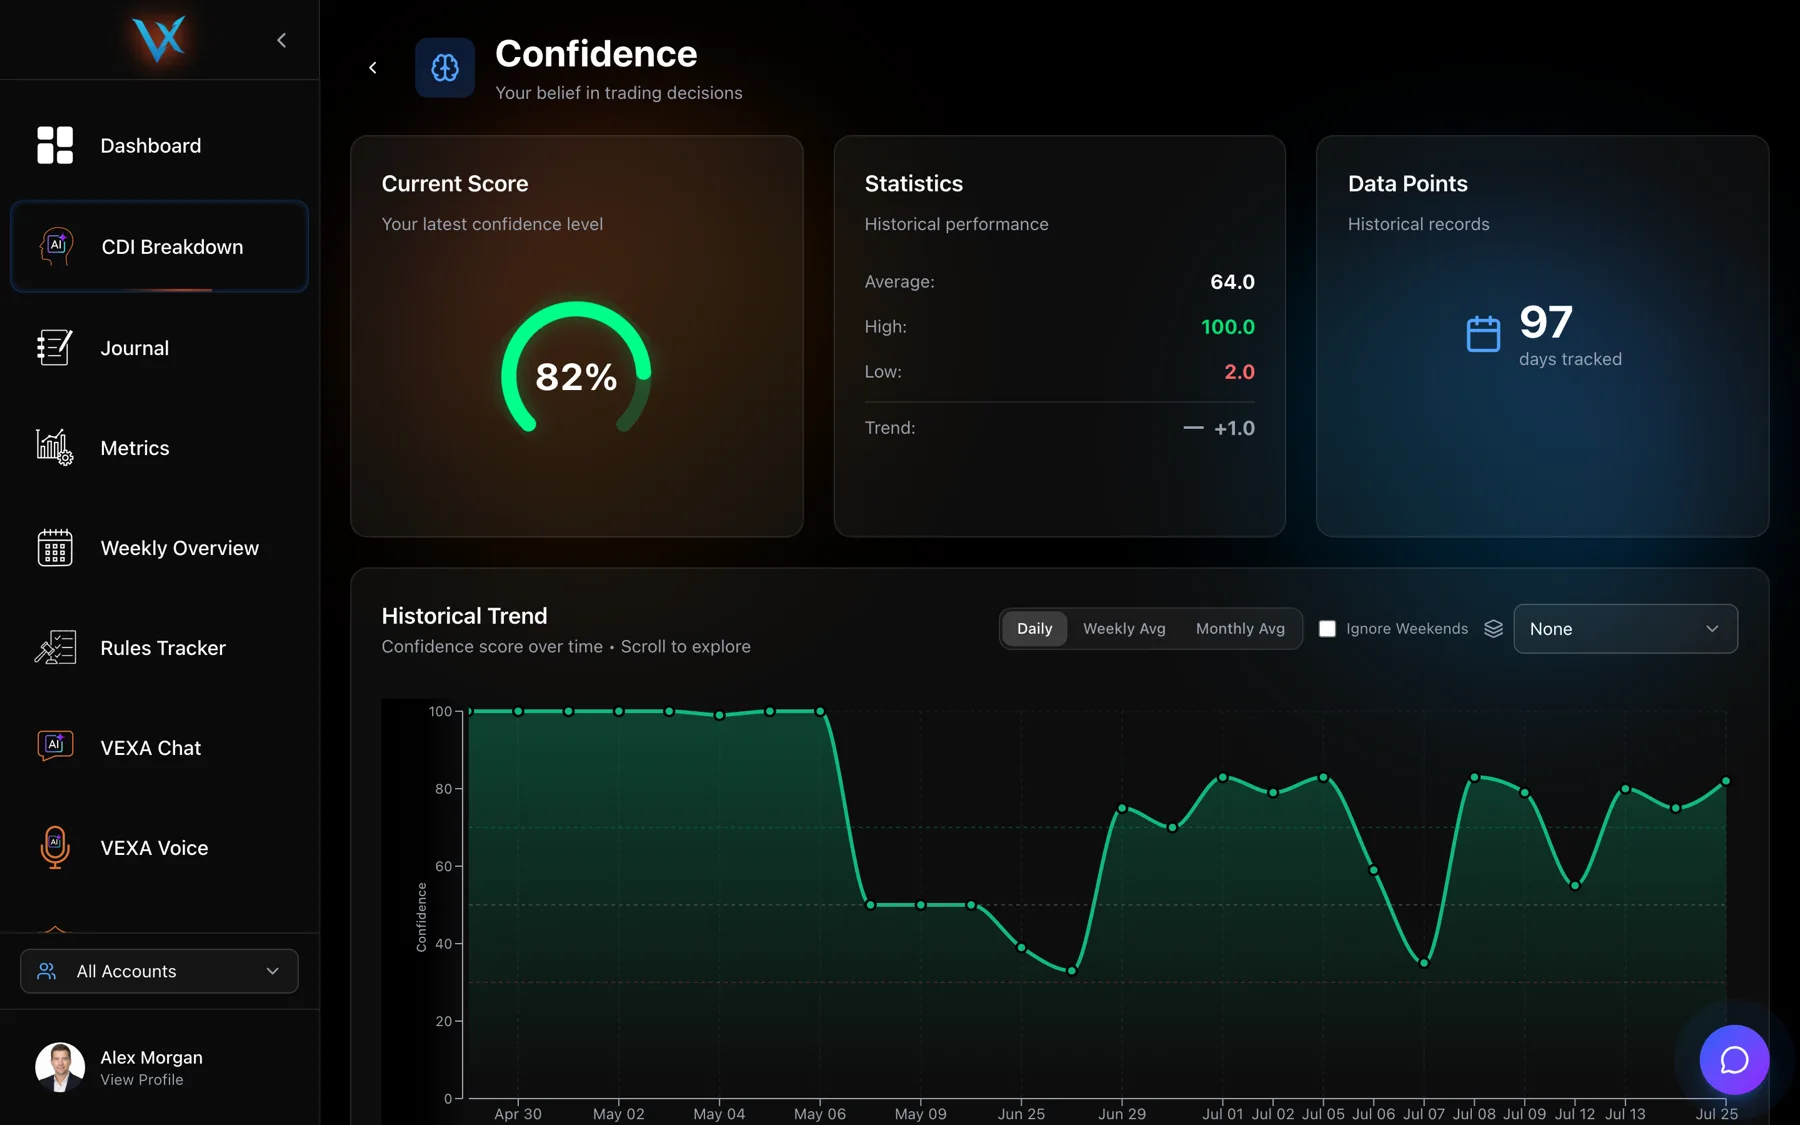Screen dimensions: 1800x1125
Task: Click the High value 100.0
Action: pyautogui.click(x=1227, y=327)
